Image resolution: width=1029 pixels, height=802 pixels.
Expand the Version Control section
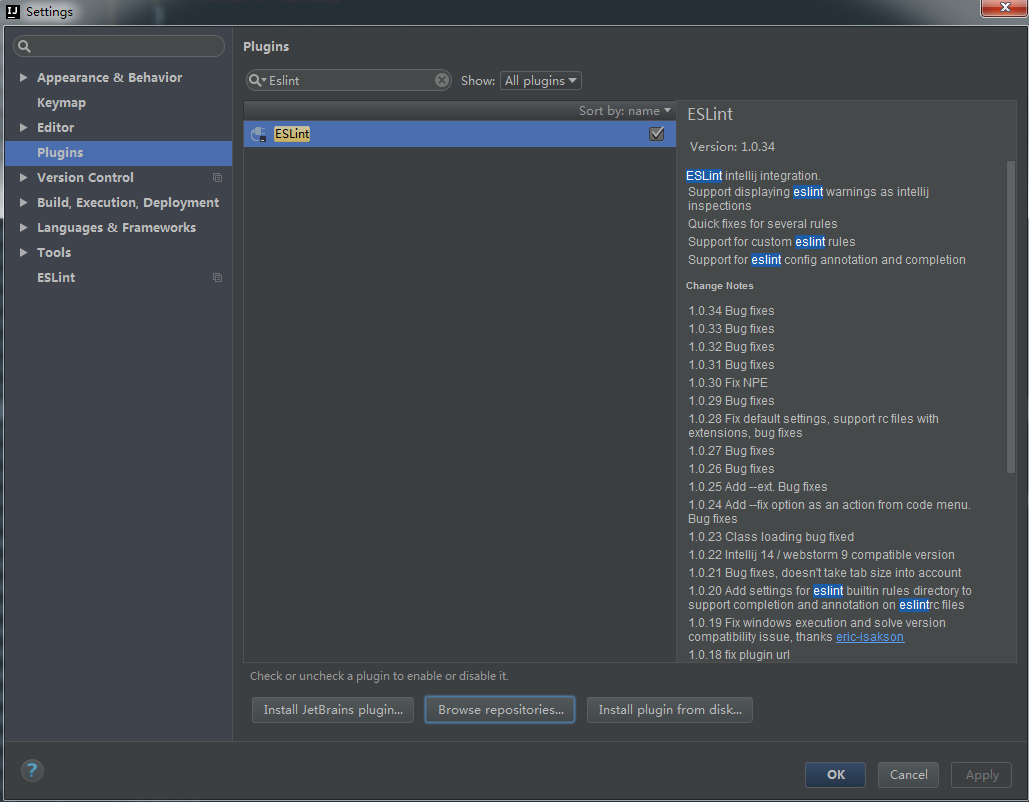pos(24,177)
